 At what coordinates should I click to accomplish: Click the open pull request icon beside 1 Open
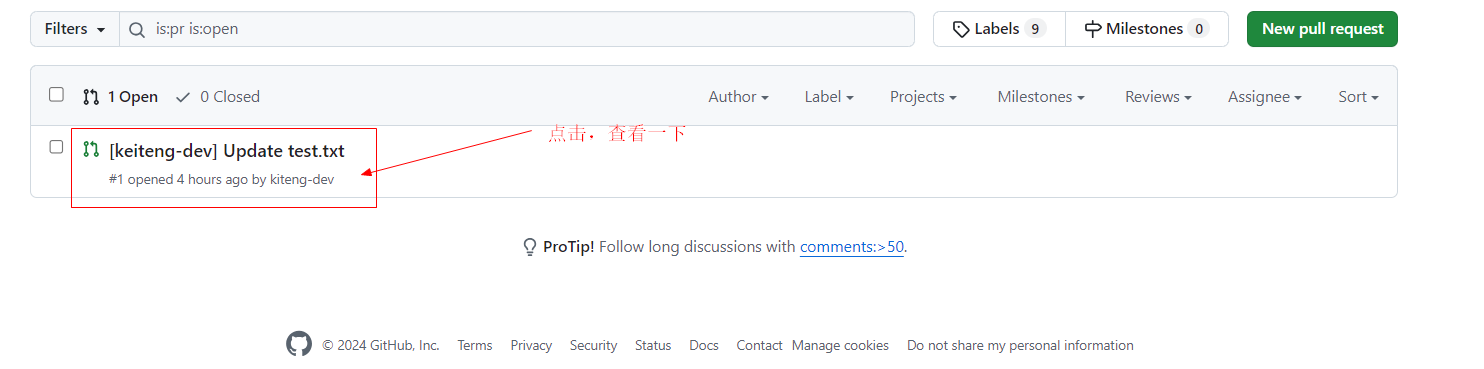coord(91,97)
